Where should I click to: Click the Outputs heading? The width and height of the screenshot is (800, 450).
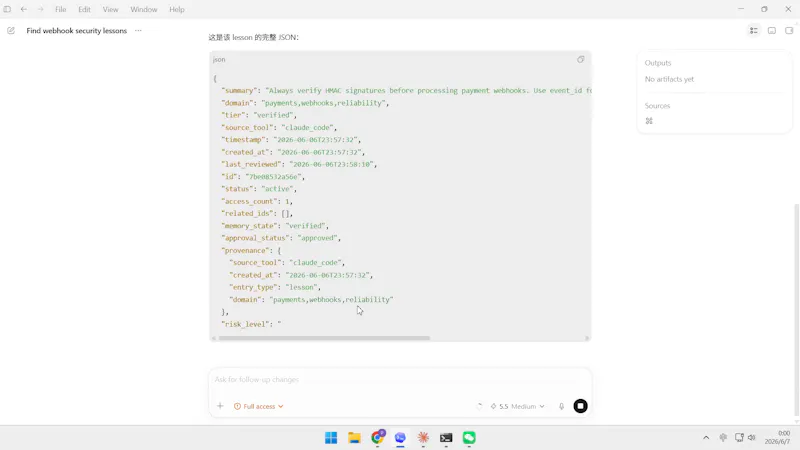pyautogui.click(x=658, y=63)
